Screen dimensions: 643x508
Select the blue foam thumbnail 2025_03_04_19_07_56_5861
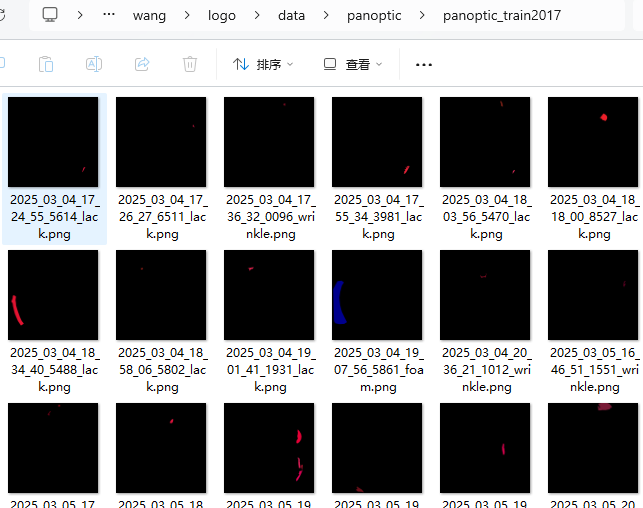(377, 295)
